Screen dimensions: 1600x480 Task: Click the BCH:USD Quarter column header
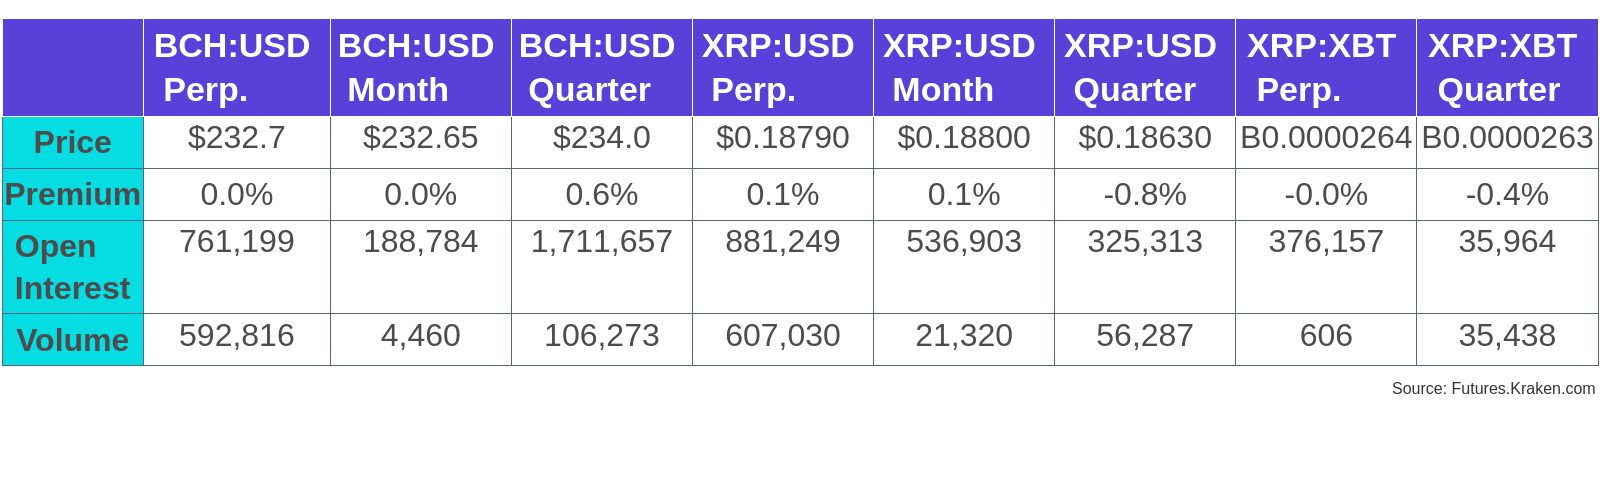(x=601, y=68)
